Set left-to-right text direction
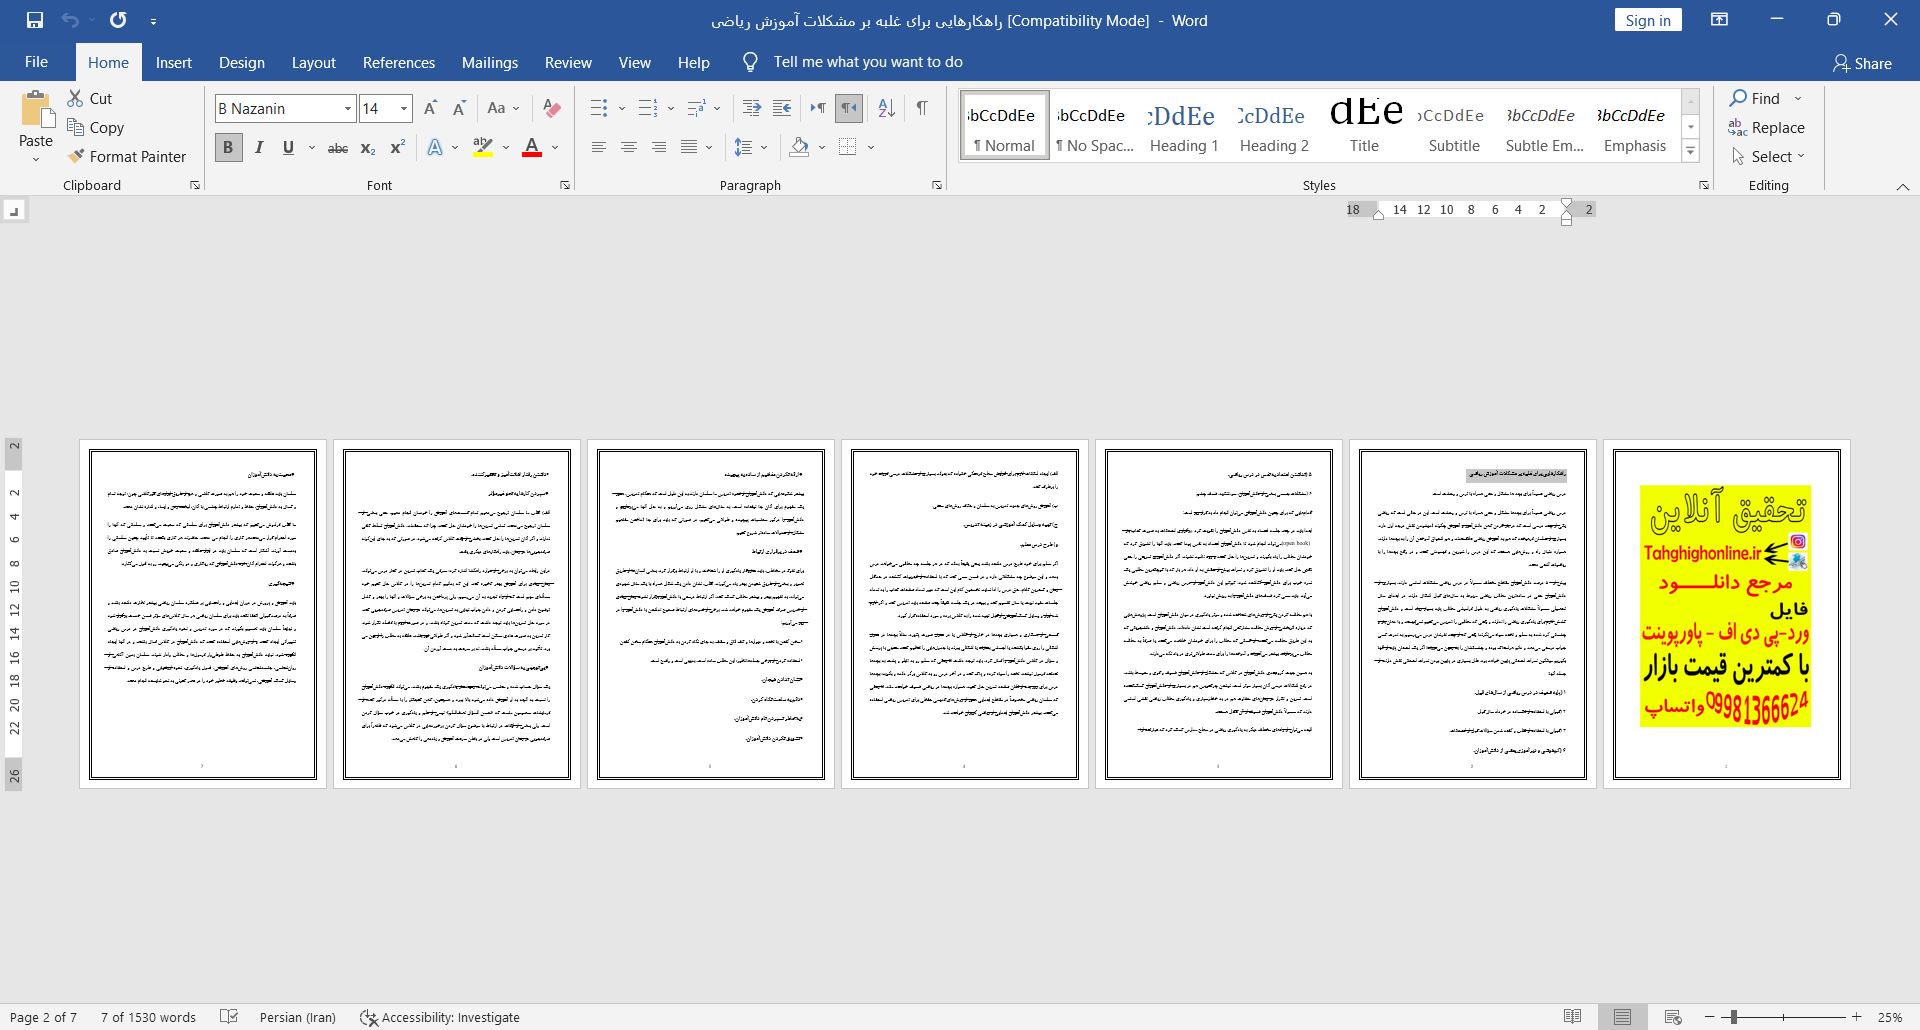 pos(818,108)
